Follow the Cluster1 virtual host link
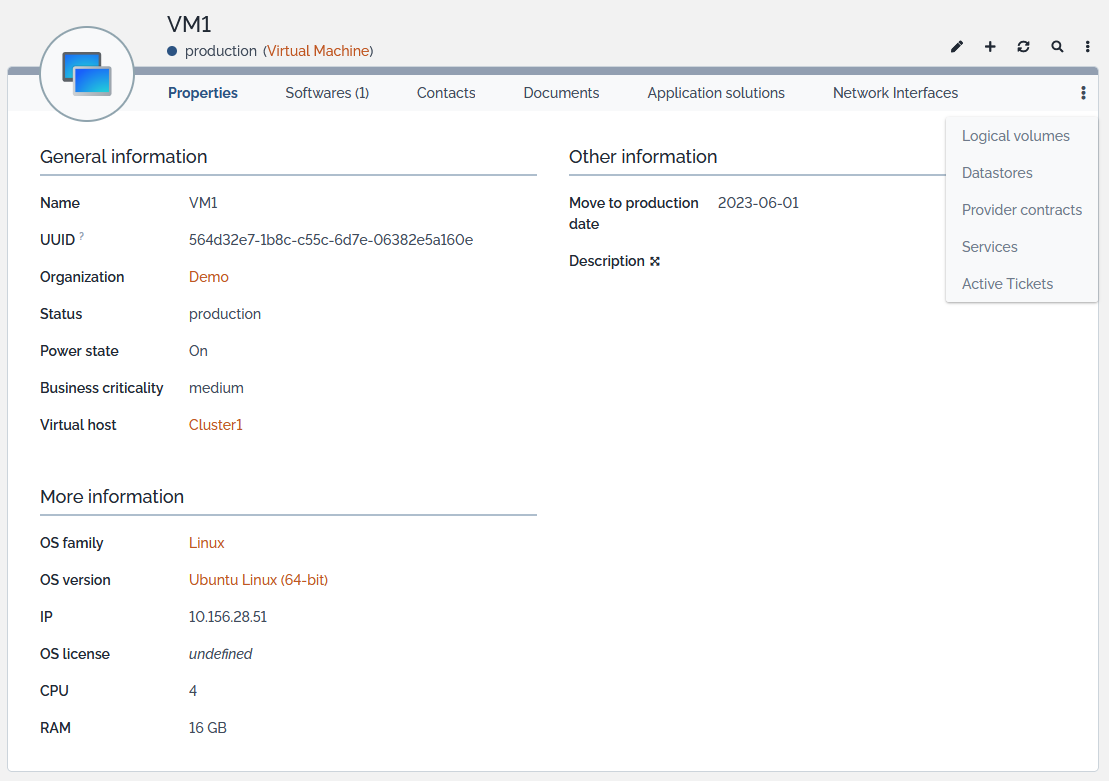 point(215,425)
